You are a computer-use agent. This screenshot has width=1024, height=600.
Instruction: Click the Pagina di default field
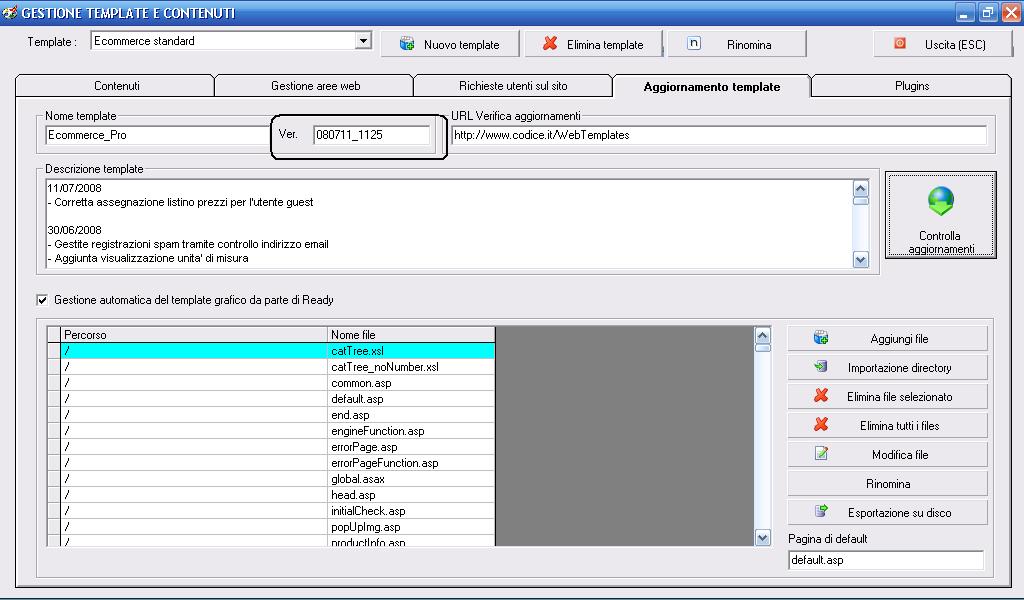tap(886, 560)
